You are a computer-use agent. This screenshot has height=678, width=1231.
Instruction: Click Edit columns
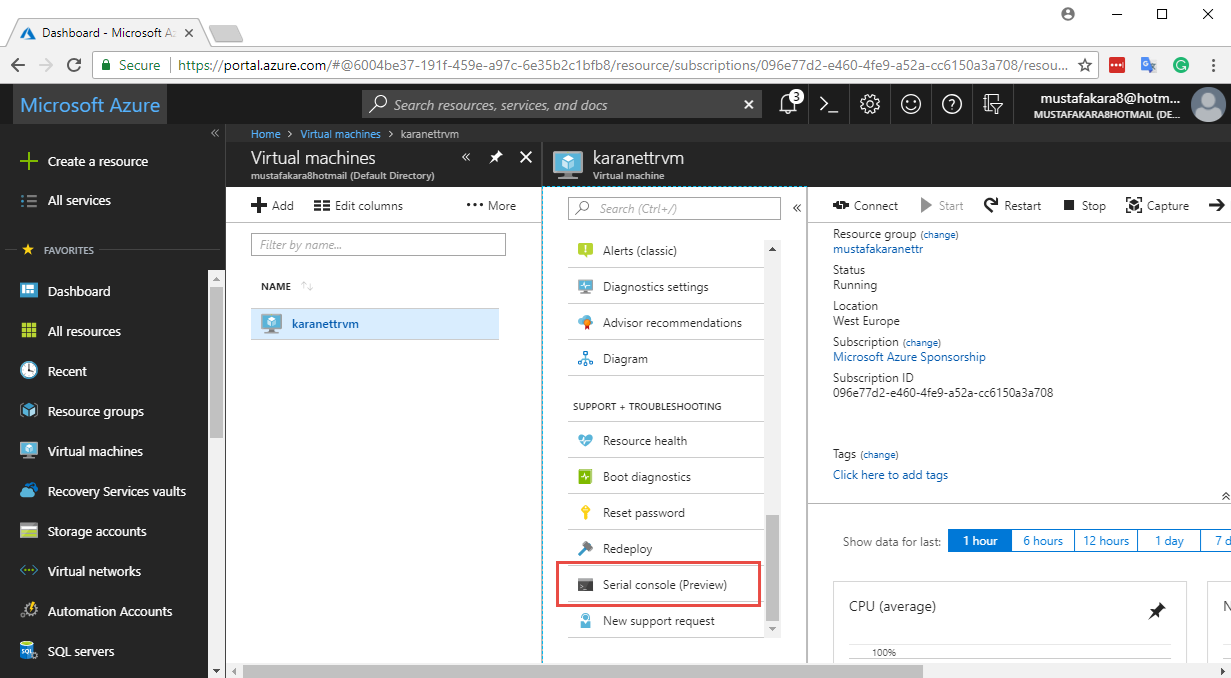(x=358, y=205)
